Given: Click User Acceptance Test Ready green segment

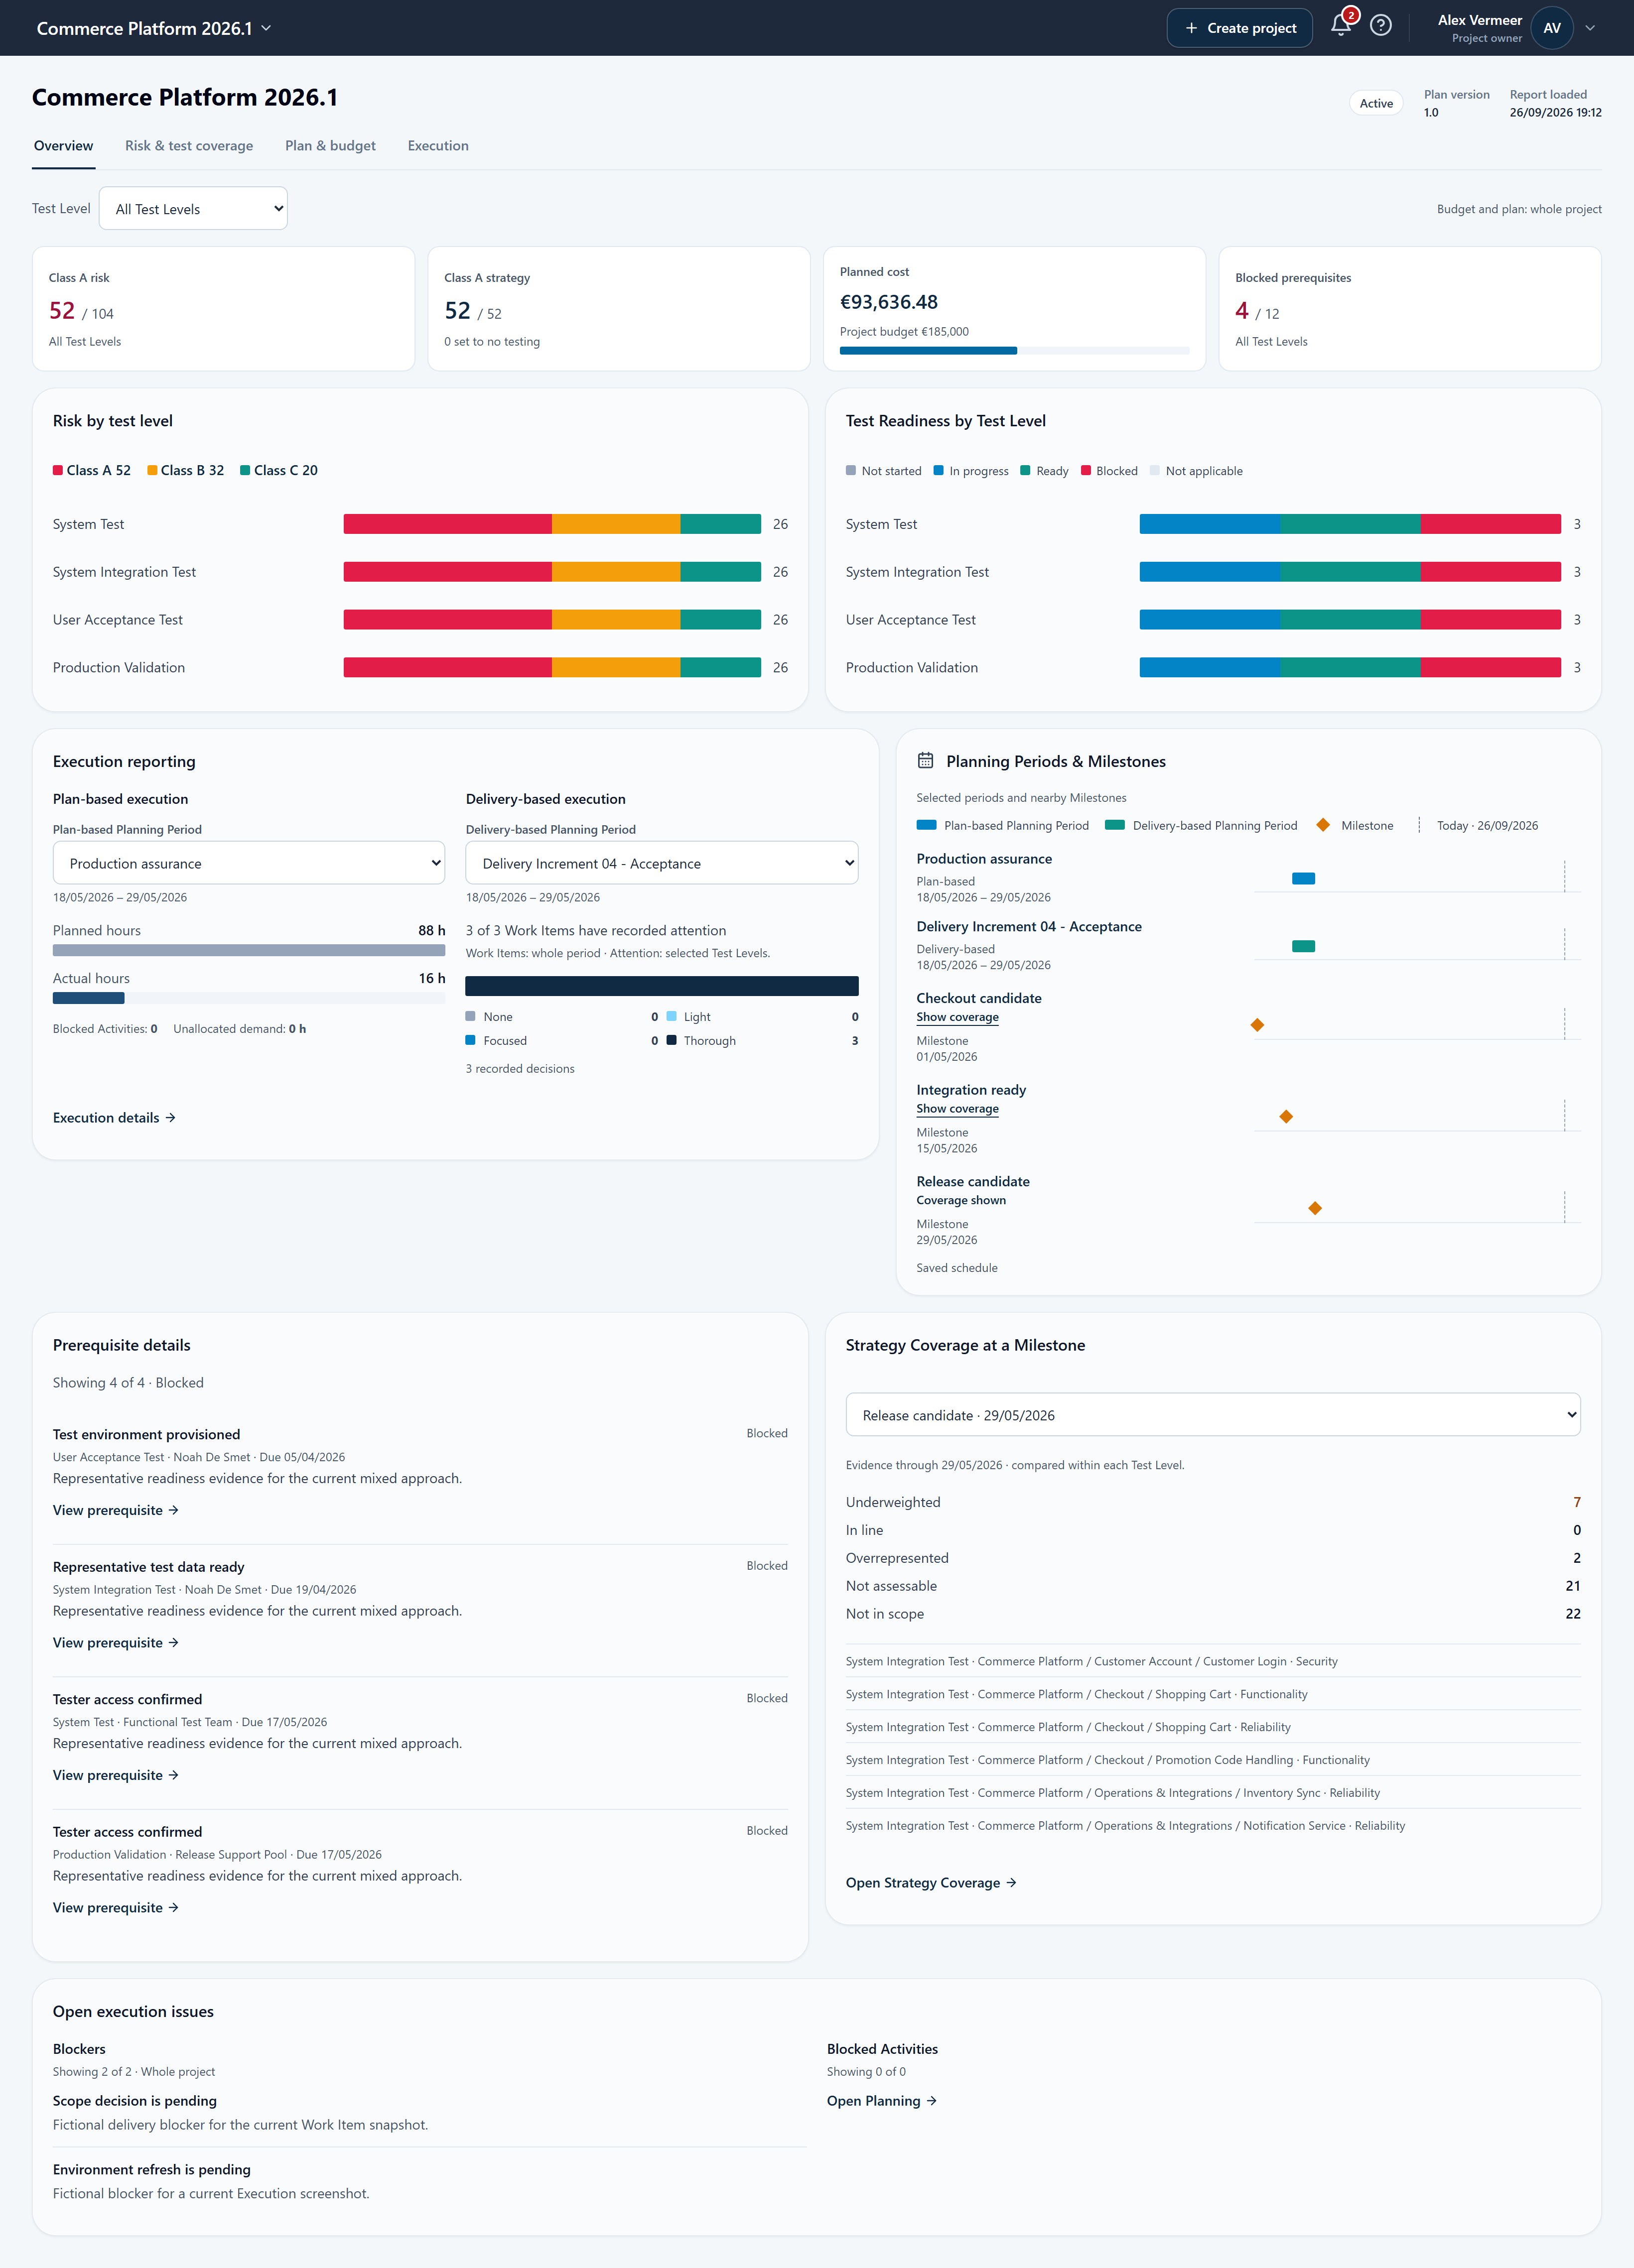Looking at the screenshot, I should pos(1350,620).
